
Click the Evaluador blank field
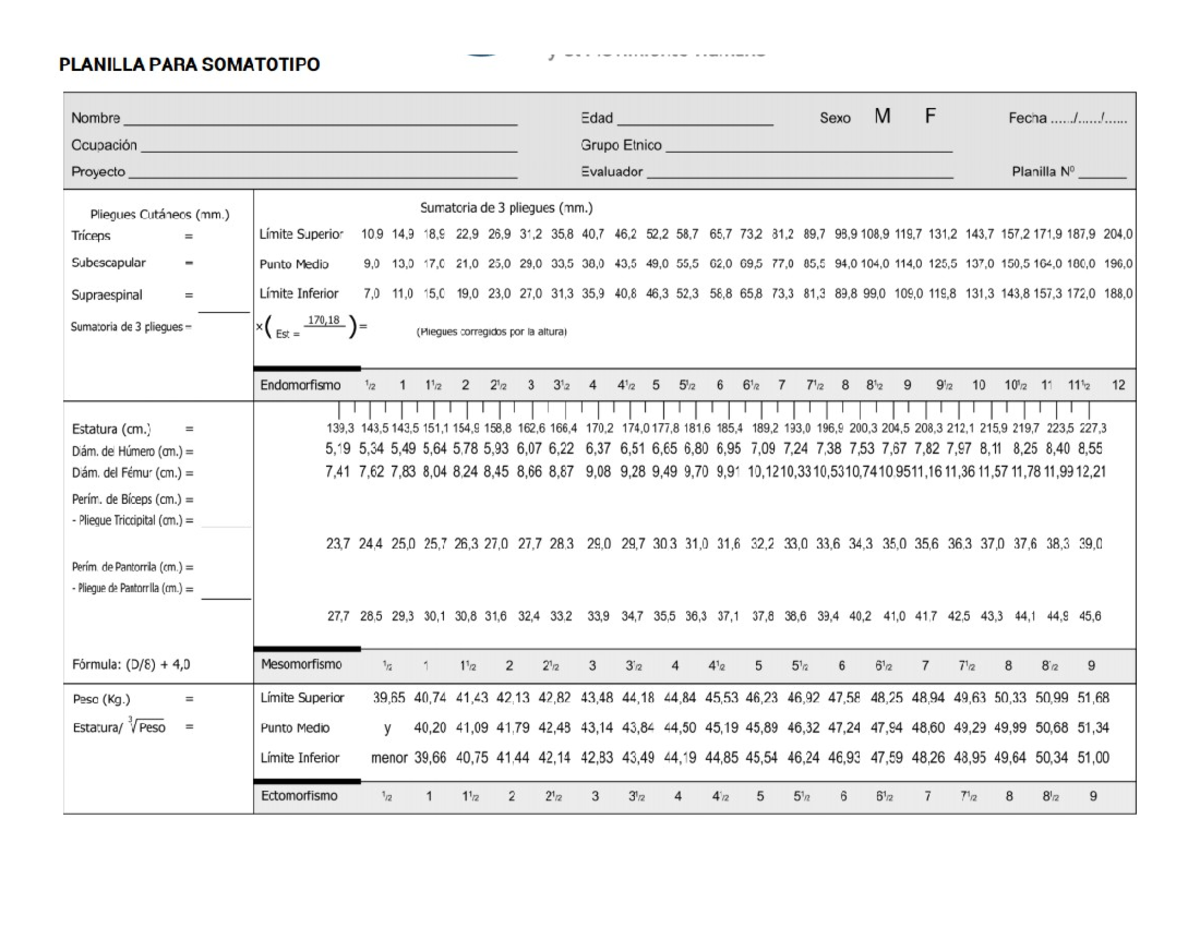click(799, 172)
